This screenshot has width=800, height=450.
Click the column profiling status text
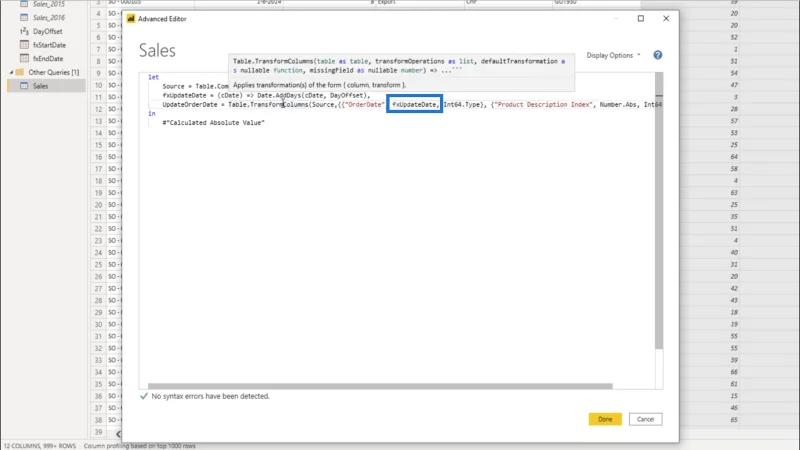(140, 446)
